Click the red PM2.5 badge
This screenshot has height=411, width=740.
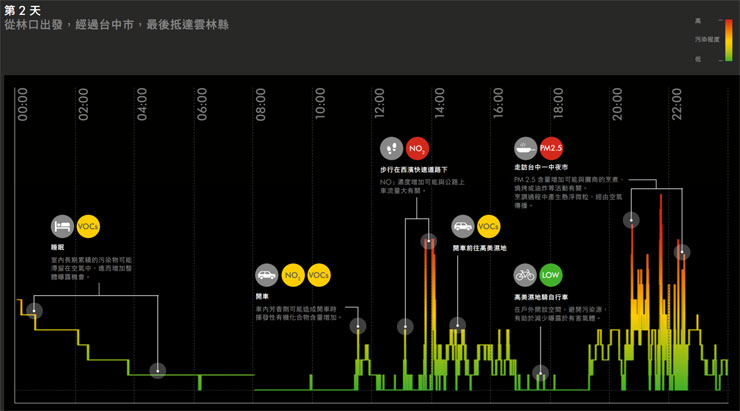pyautogui.click(x=552, y=148)
